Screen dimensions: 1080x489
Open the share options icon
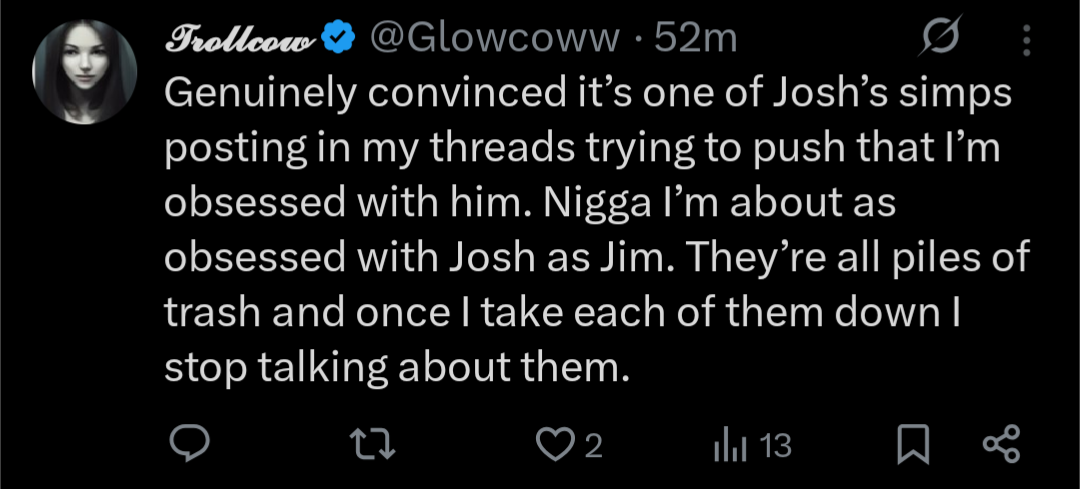pos(1002,445)
